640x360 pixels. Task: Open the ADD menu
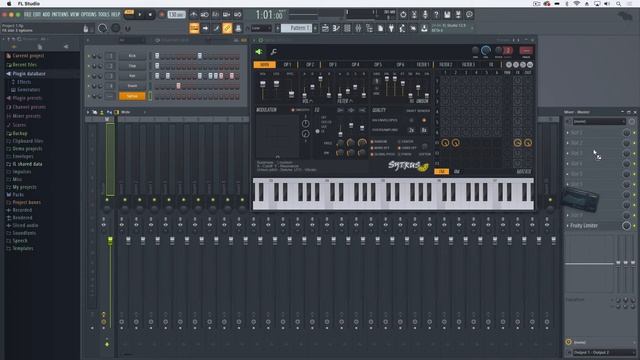pyautogui.click(x=46, y=14)
